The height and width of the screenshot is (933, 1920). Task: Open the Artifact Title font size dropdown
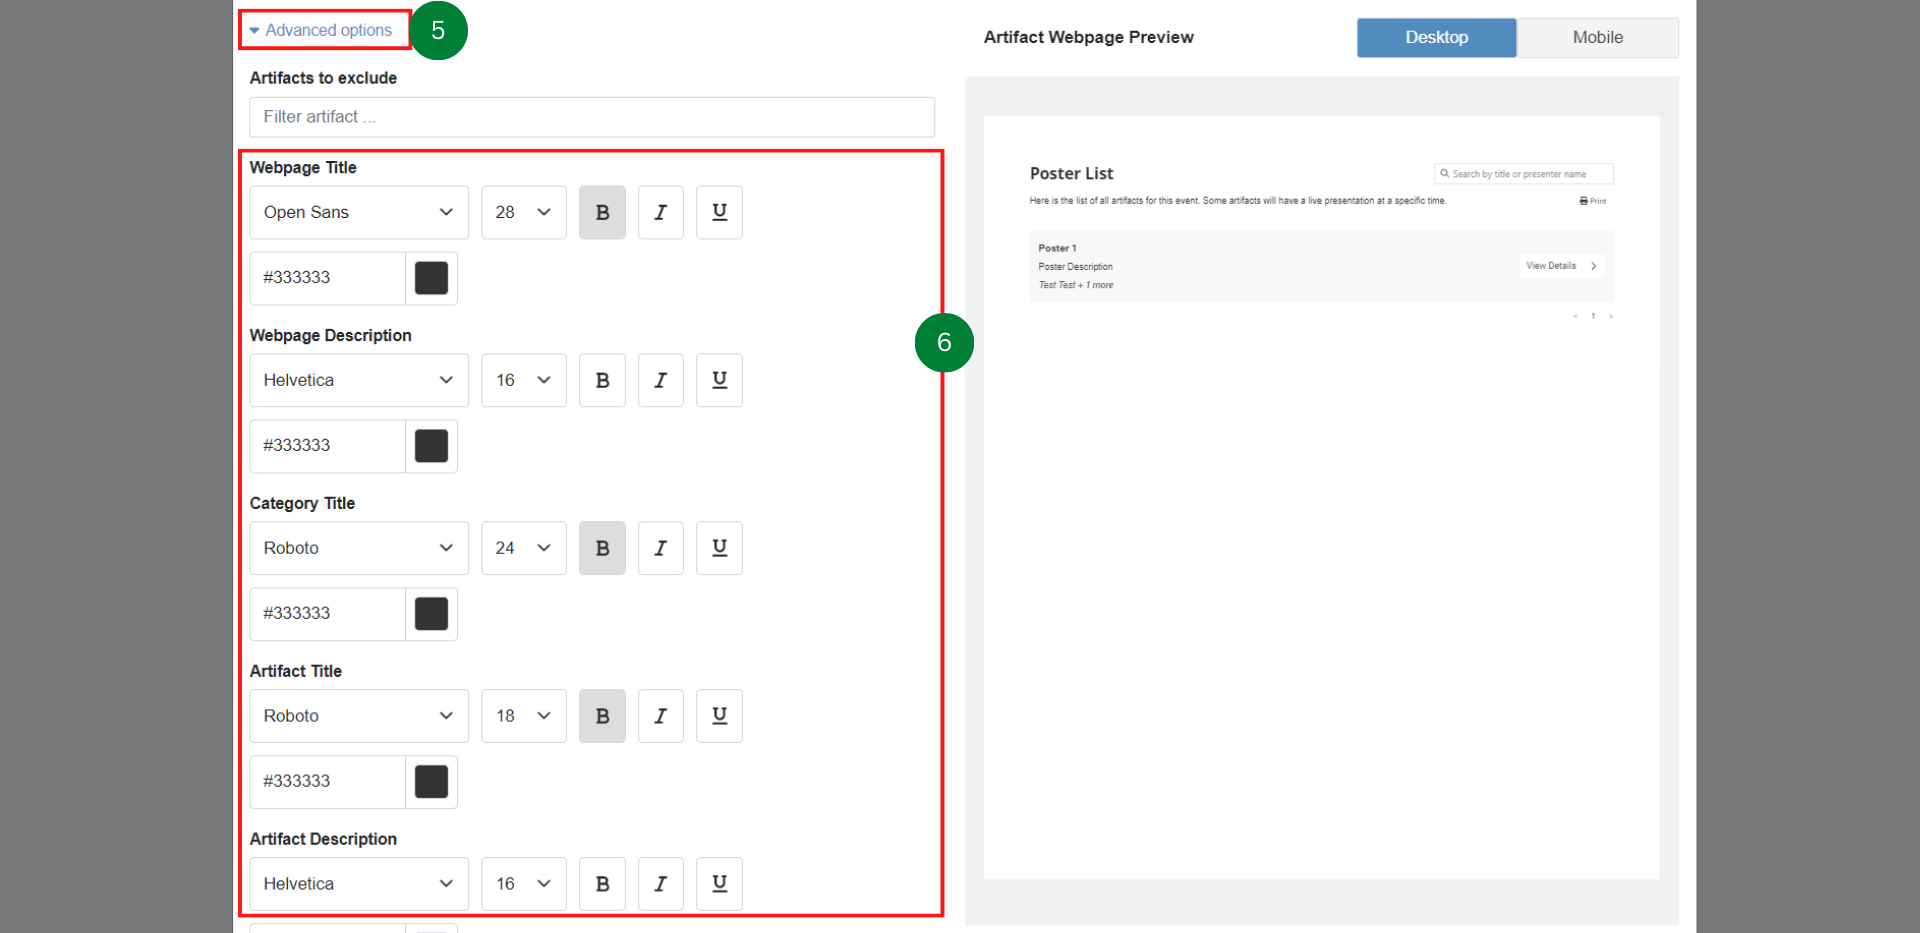523,716
